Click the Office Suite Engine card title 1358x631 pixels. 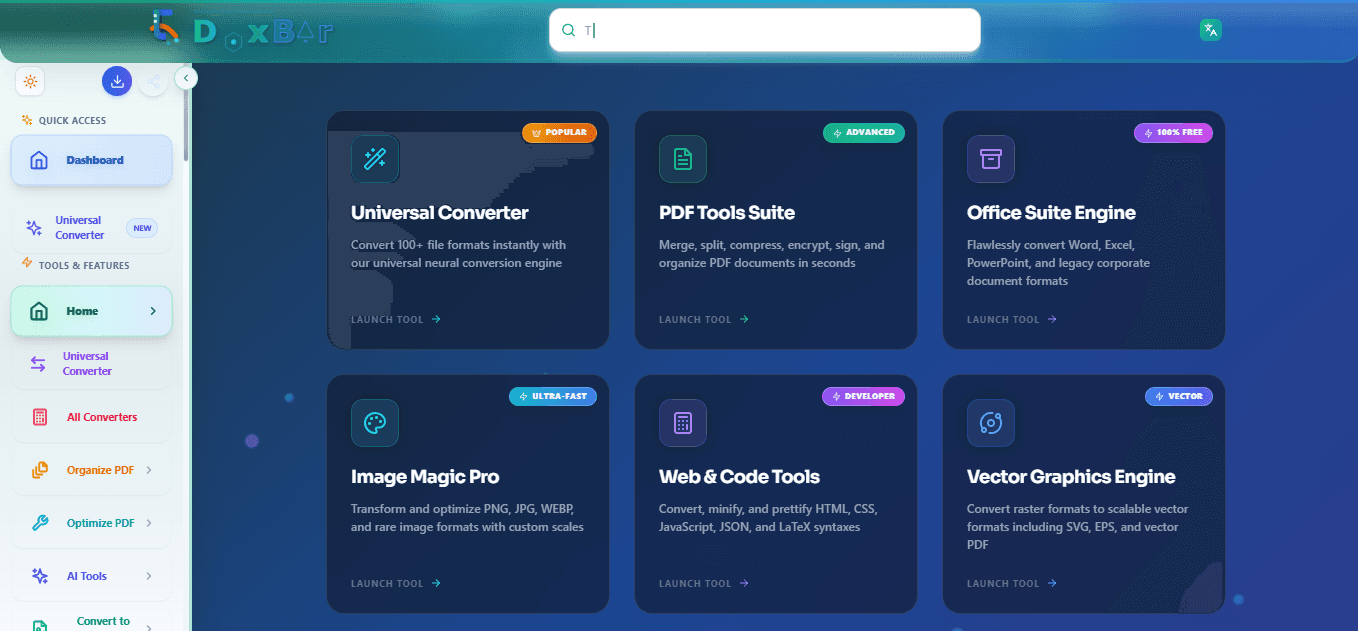click(x=1051, y=212)
